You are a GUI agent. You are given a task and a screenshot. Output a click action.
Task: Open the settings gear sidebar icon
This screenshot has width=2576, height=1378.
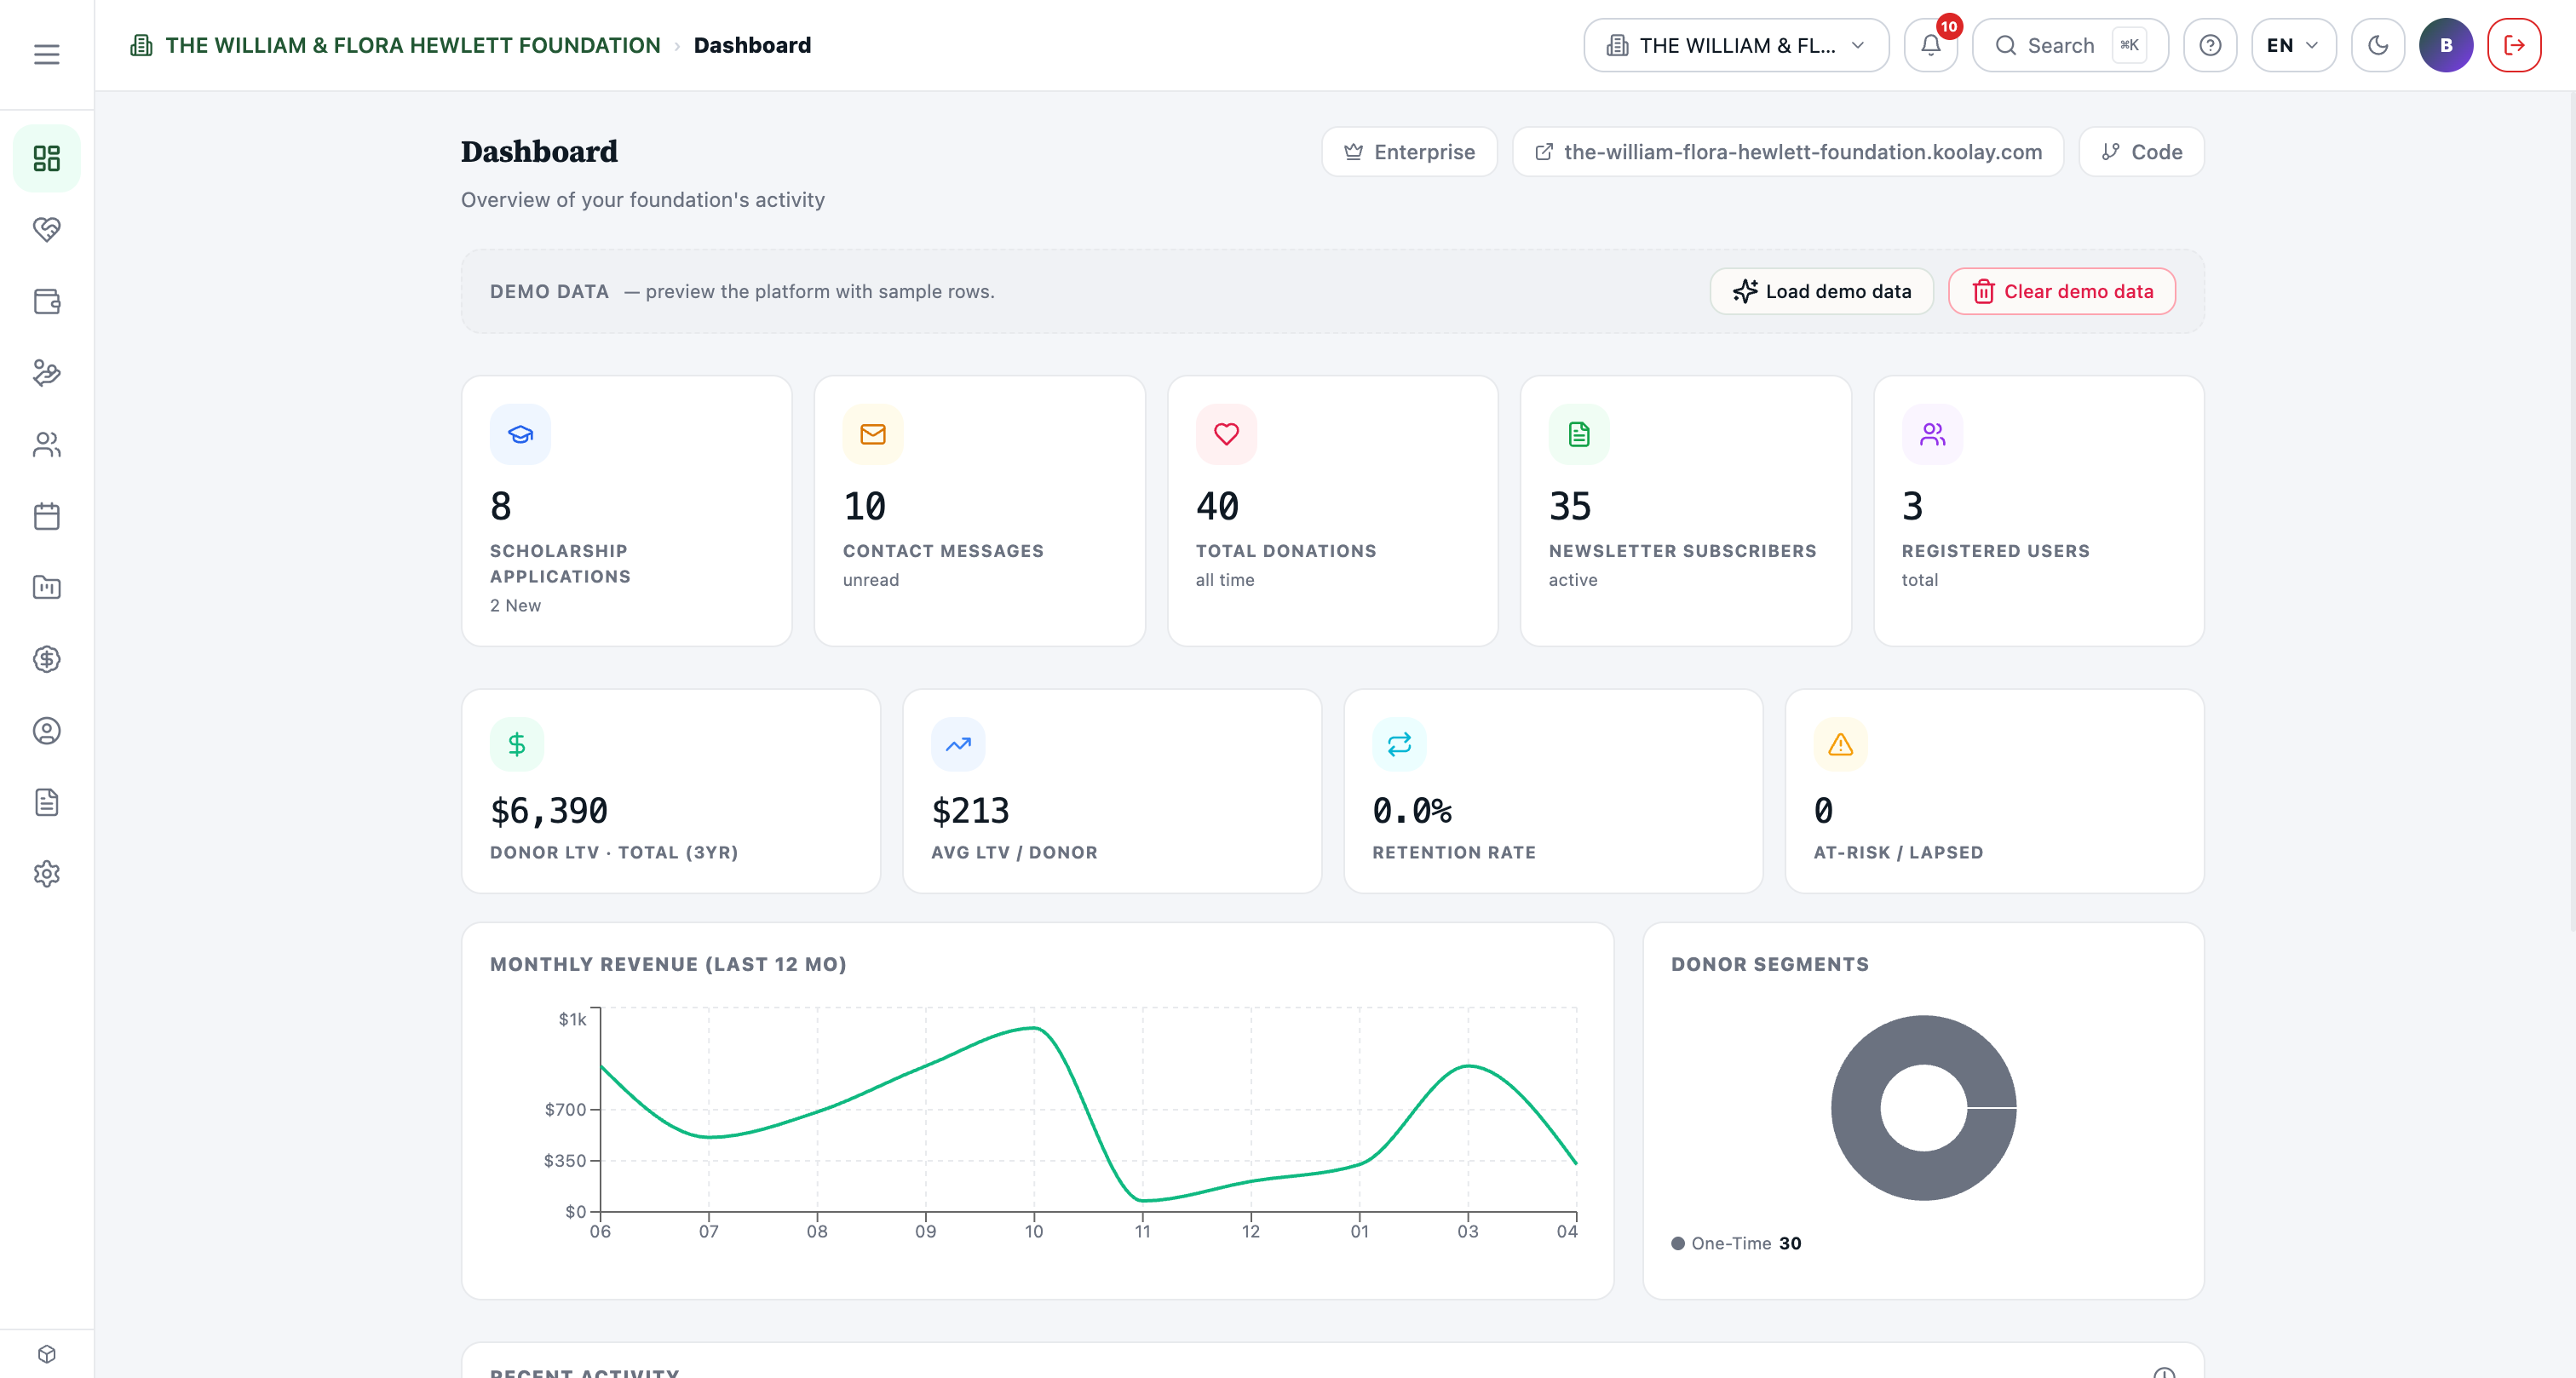coord(46,874)
